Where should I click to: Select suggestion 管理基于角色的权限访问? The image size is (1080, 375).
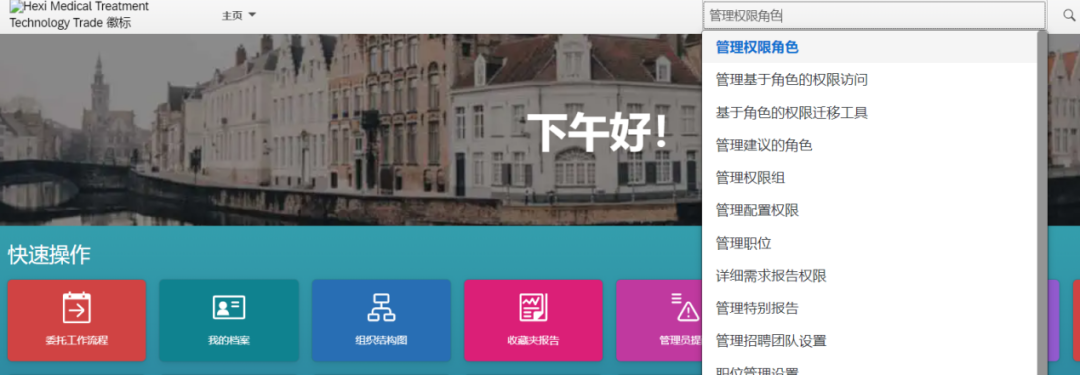pos(869,80)
